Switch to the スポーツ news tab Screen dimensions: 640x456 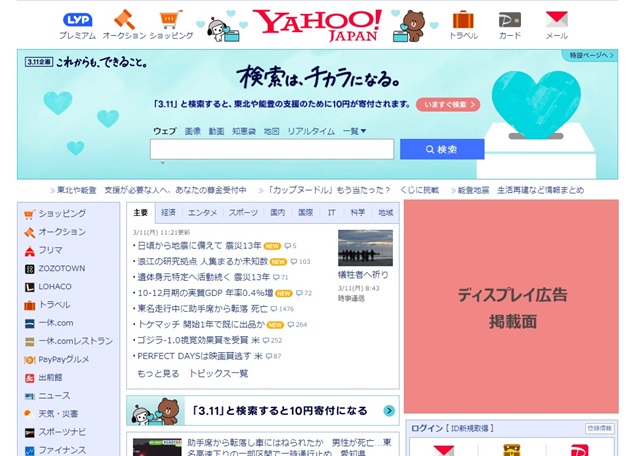tap(243, 213)
